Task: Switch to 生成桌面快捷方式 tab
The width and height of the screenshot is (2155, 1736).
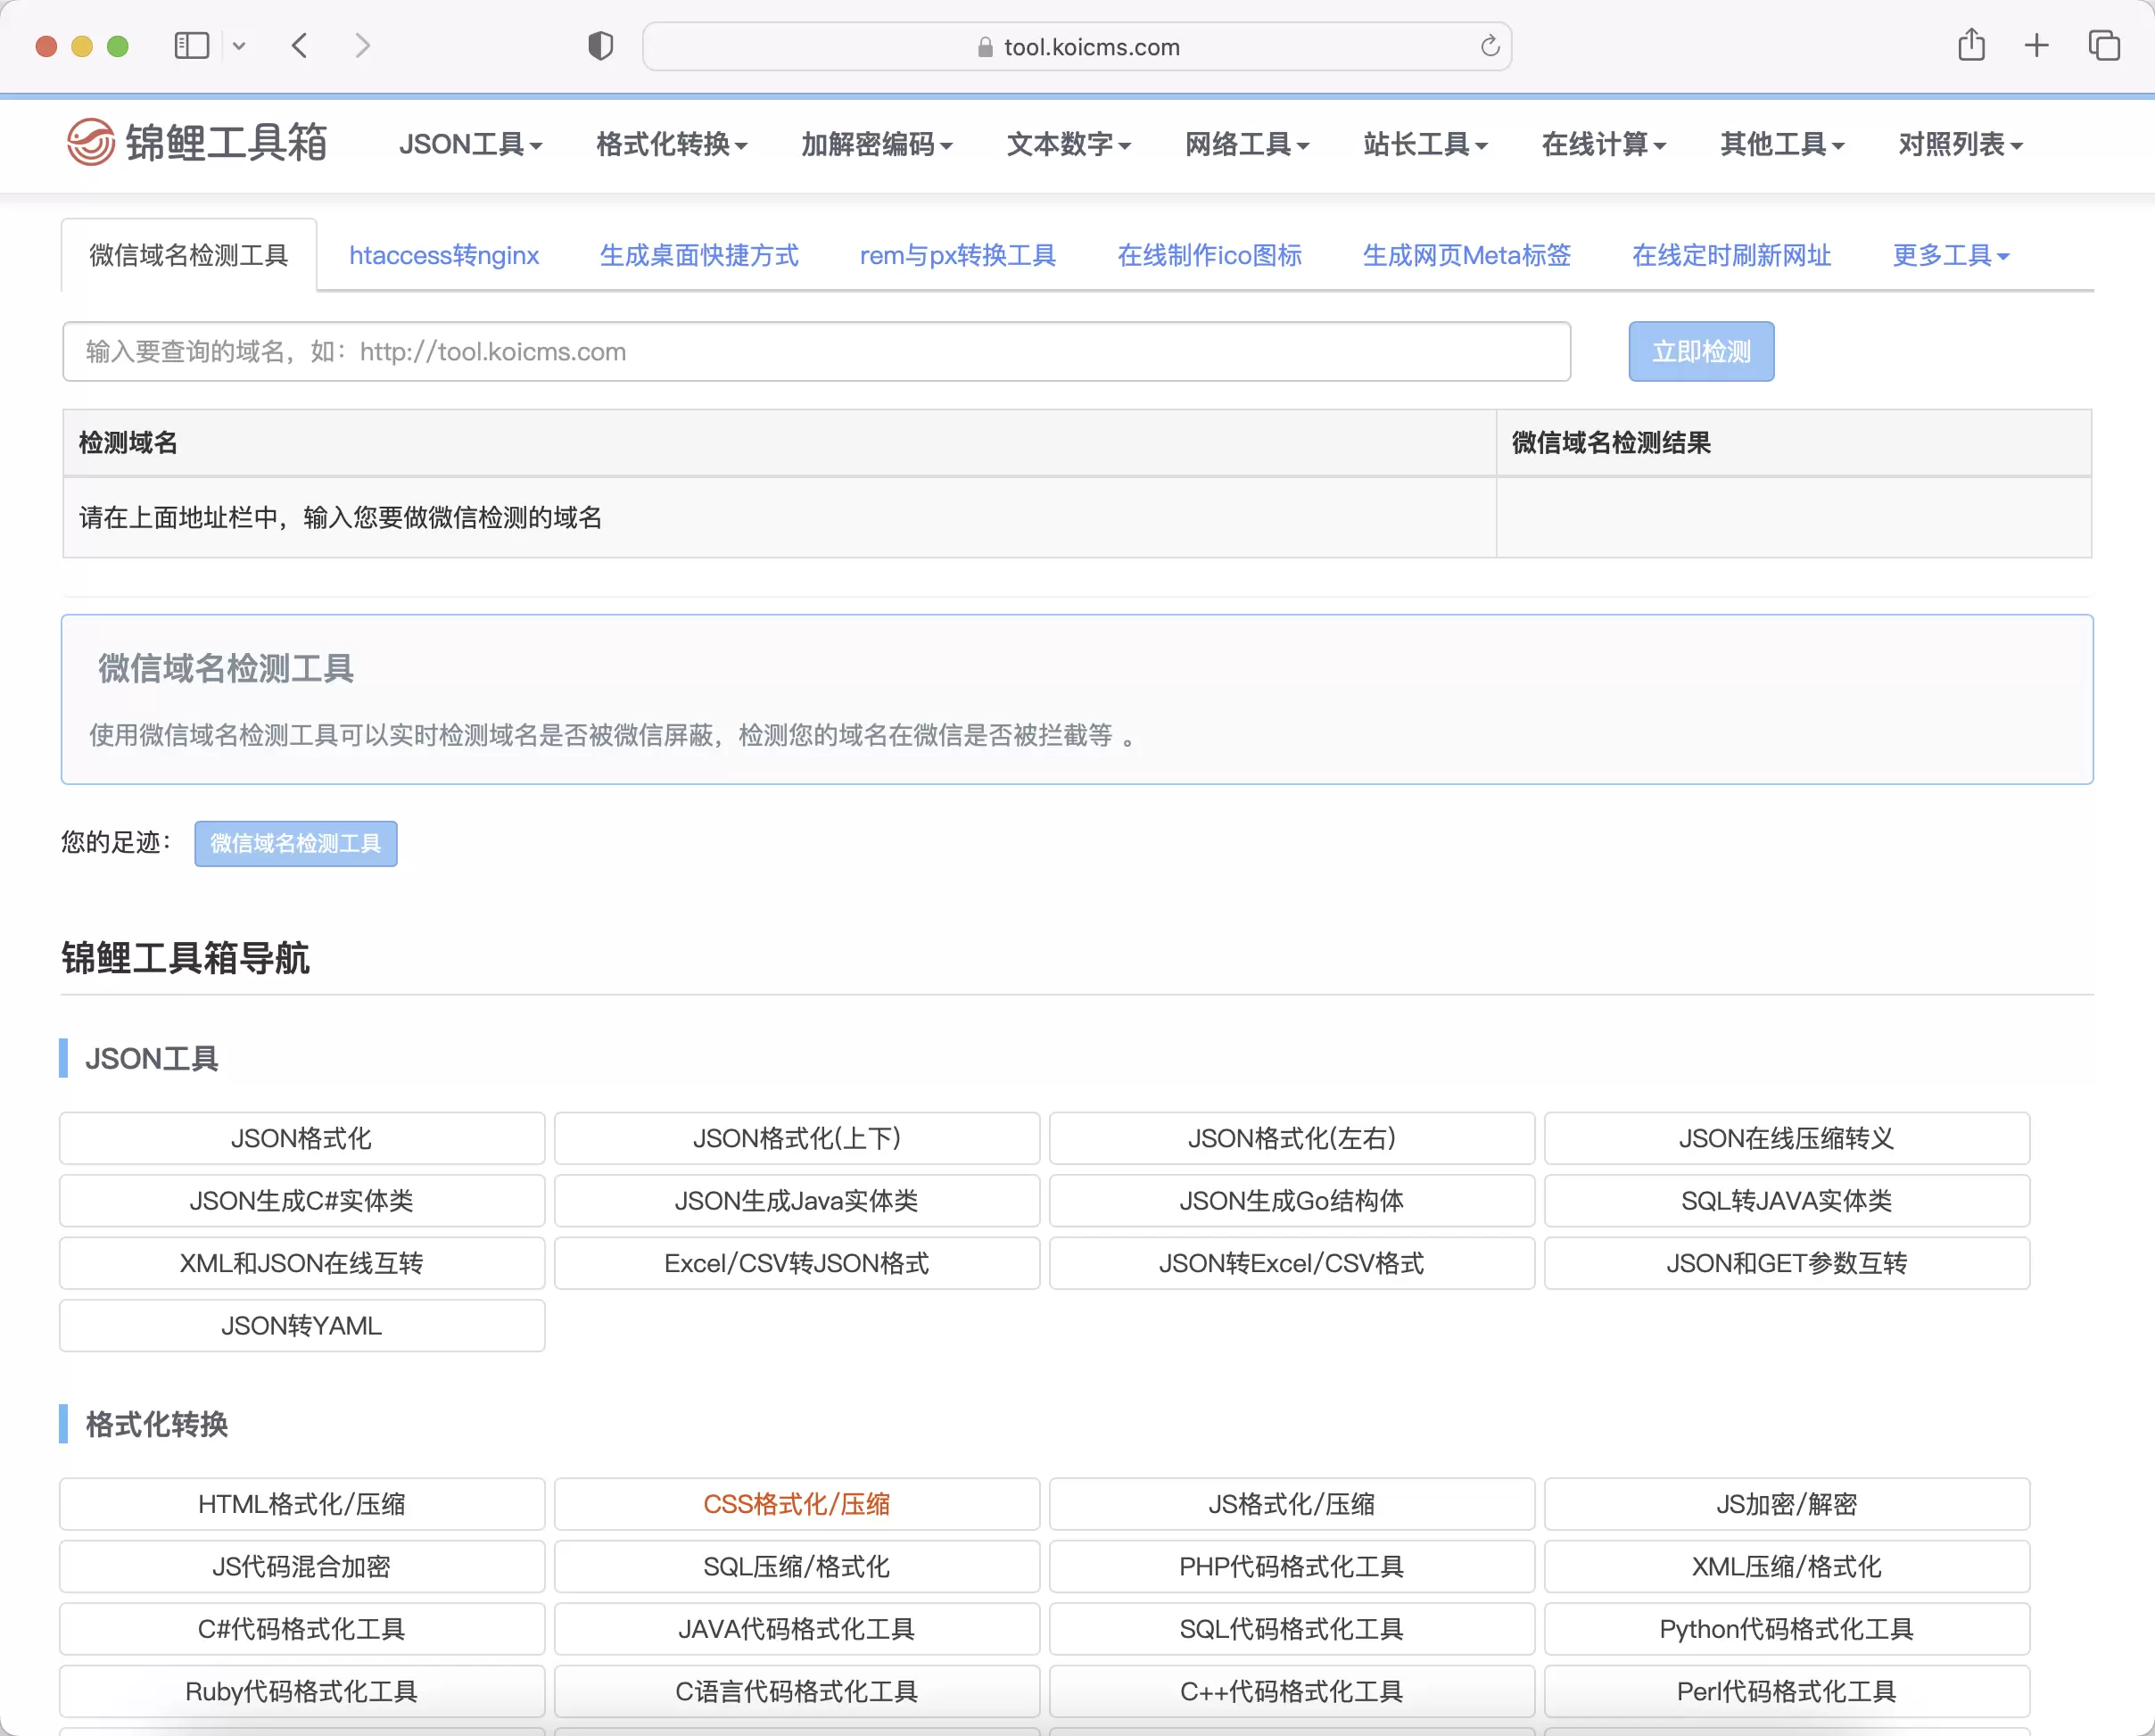Action: [699, 255]
